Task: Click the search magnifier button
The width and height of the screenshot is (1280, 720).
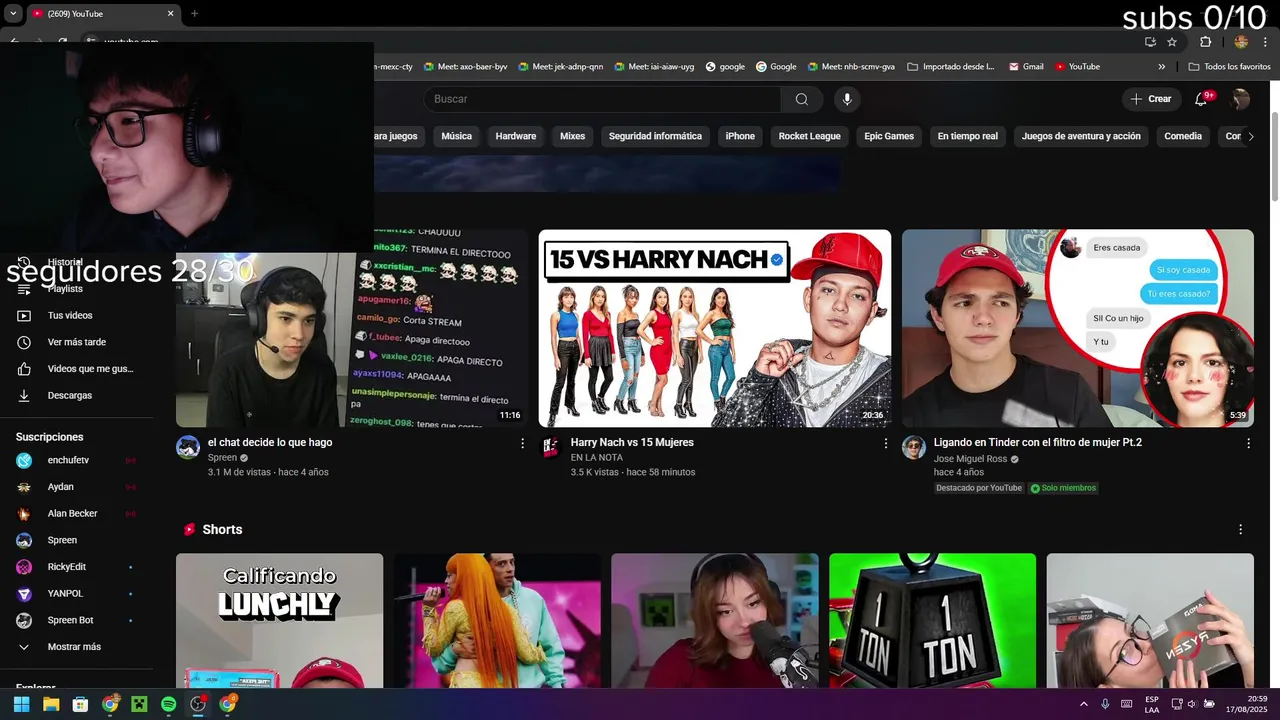Action: tap(802, 99)
